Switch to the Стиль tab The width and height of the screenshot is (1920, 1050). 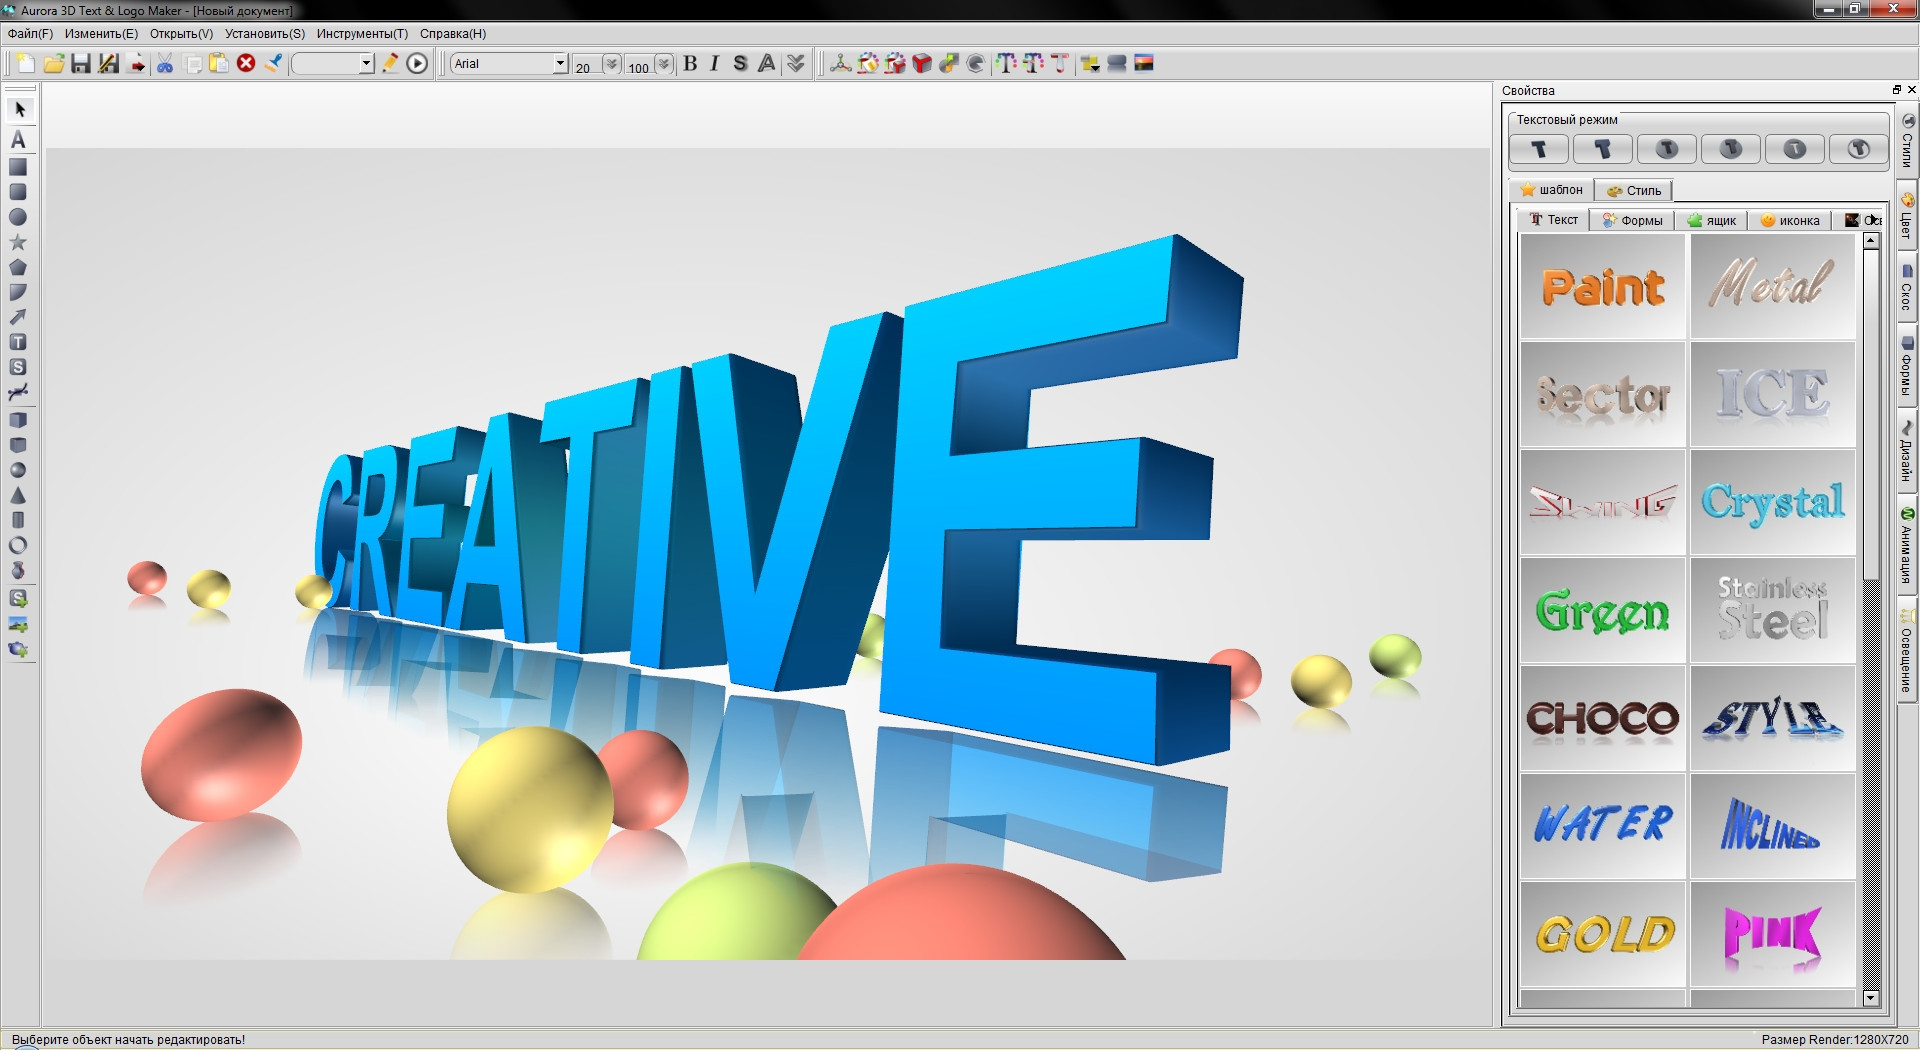1633,190
